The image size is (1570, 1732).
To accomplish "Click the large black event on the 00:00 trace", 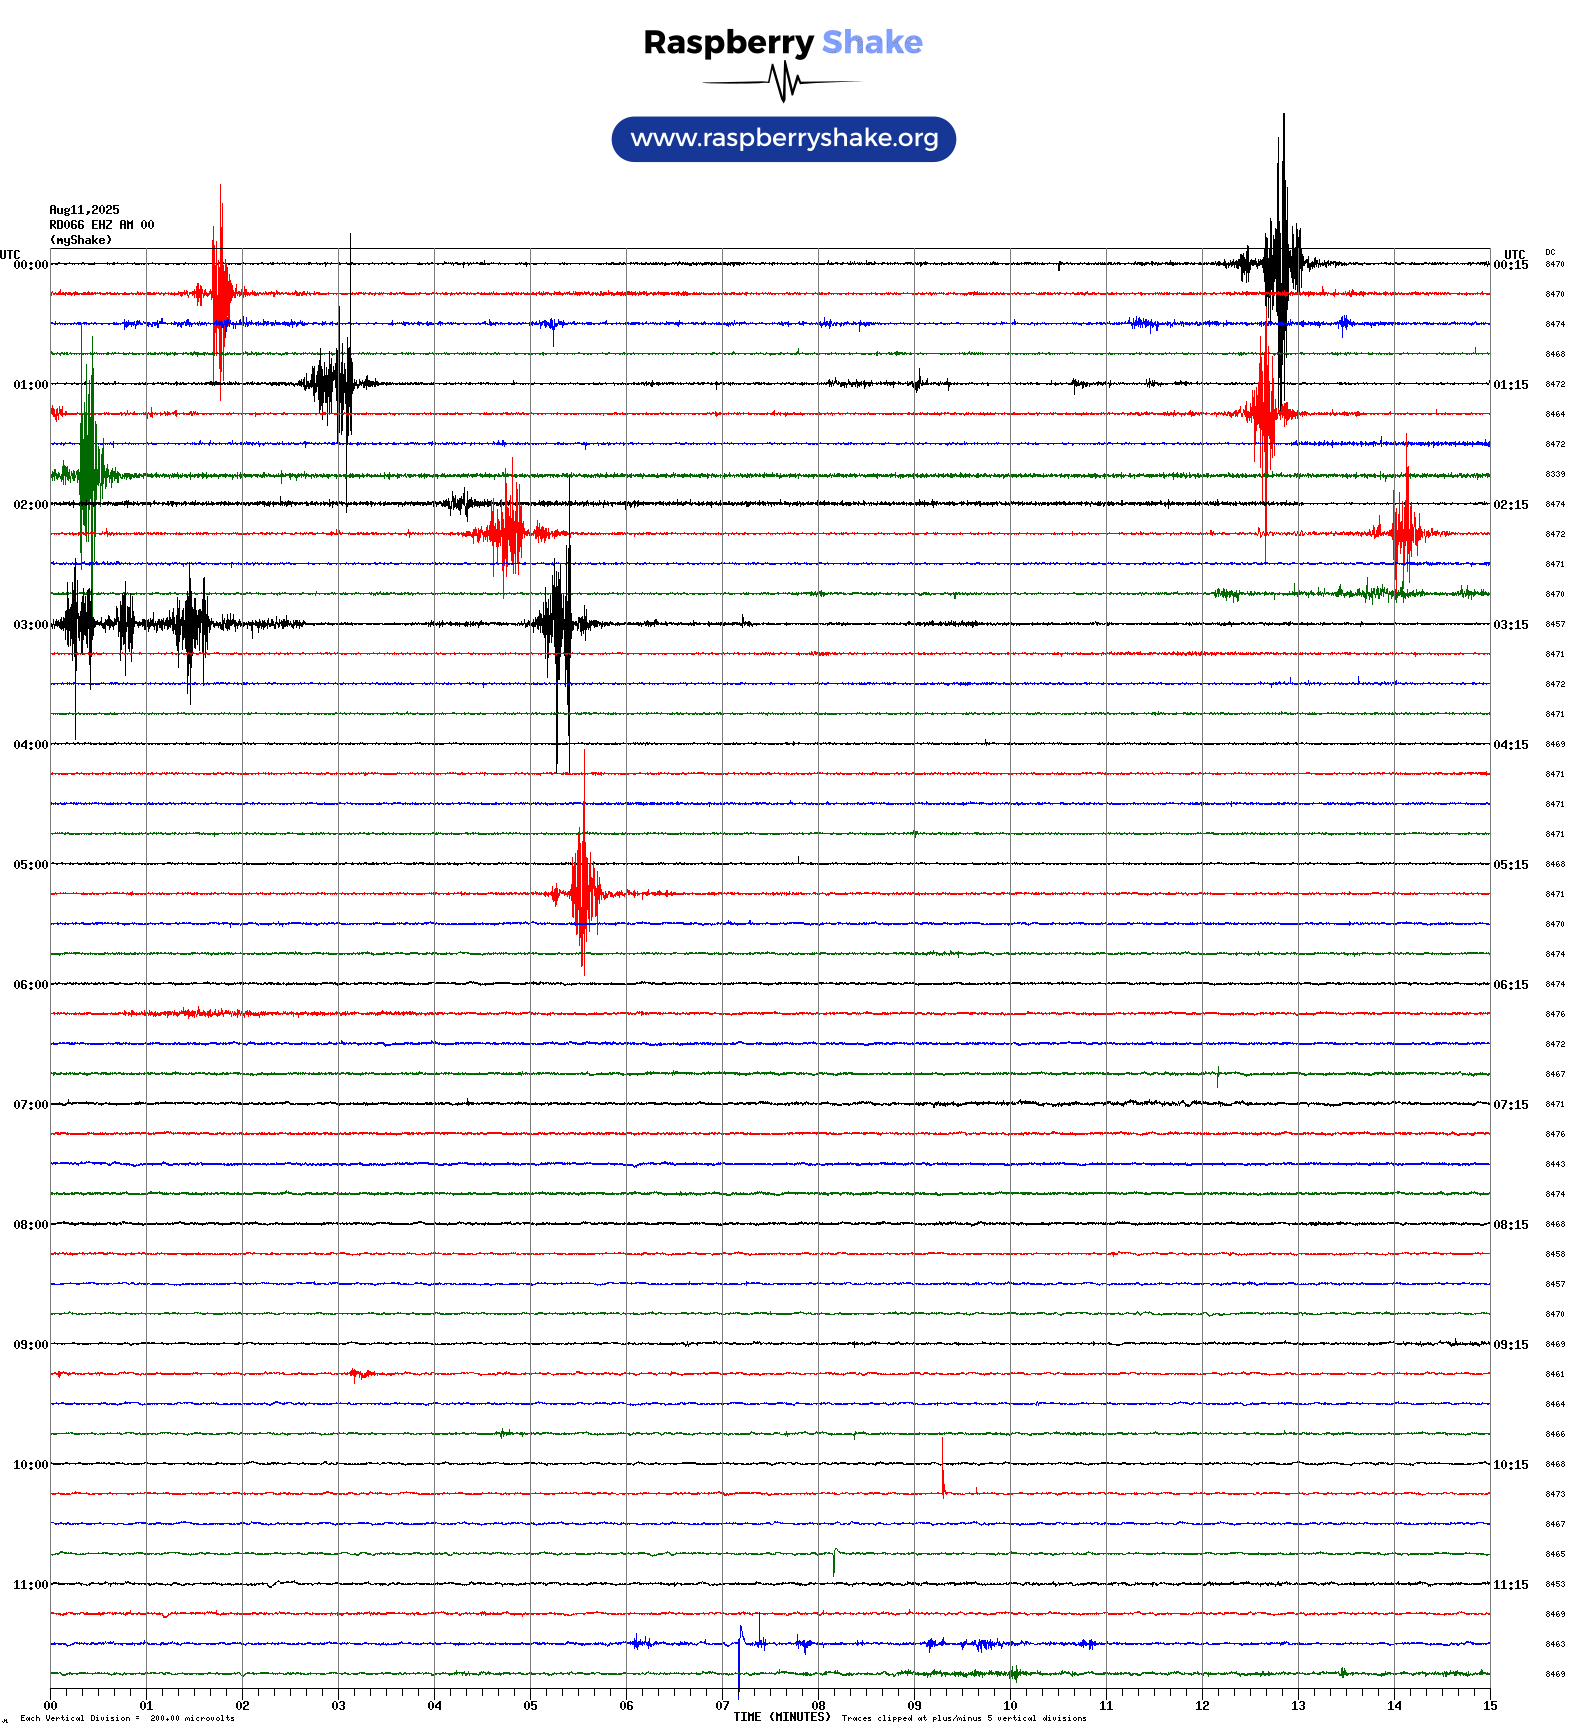I will pos(1281,263).
